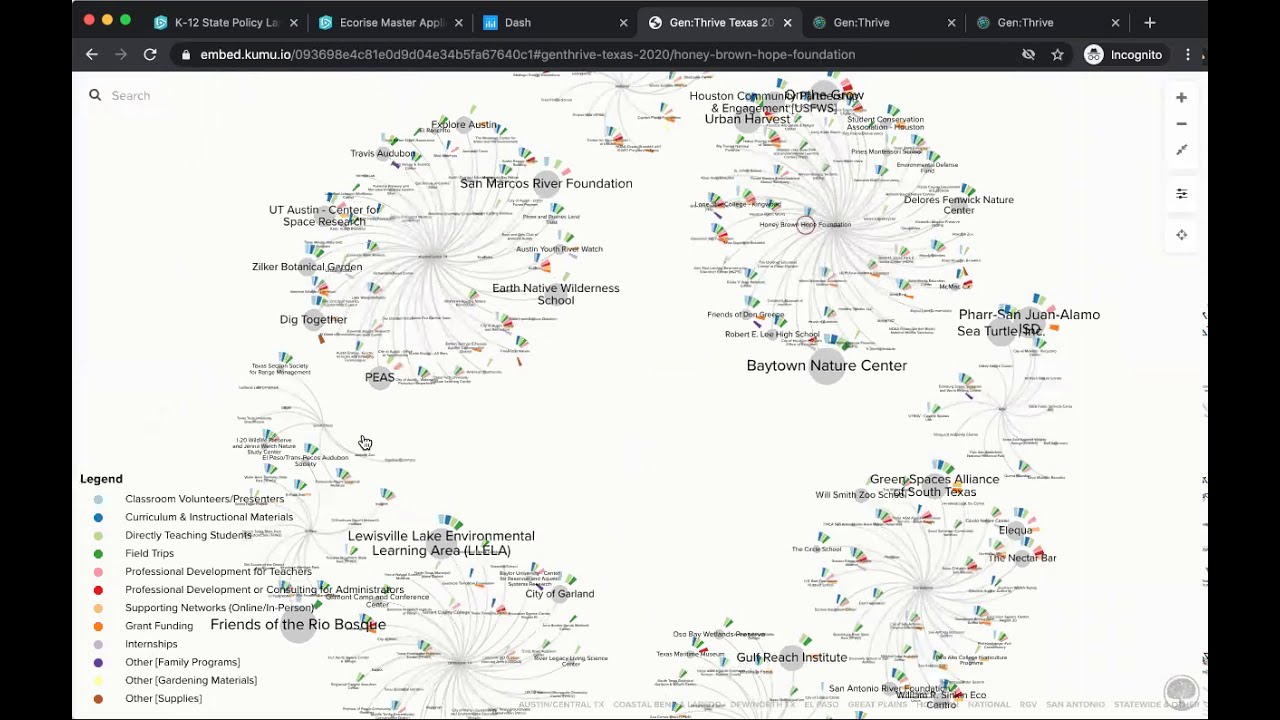Screen dimensions: 1280x720
Task: Switch to the Dash tab
Action: [x=554, y=22]
